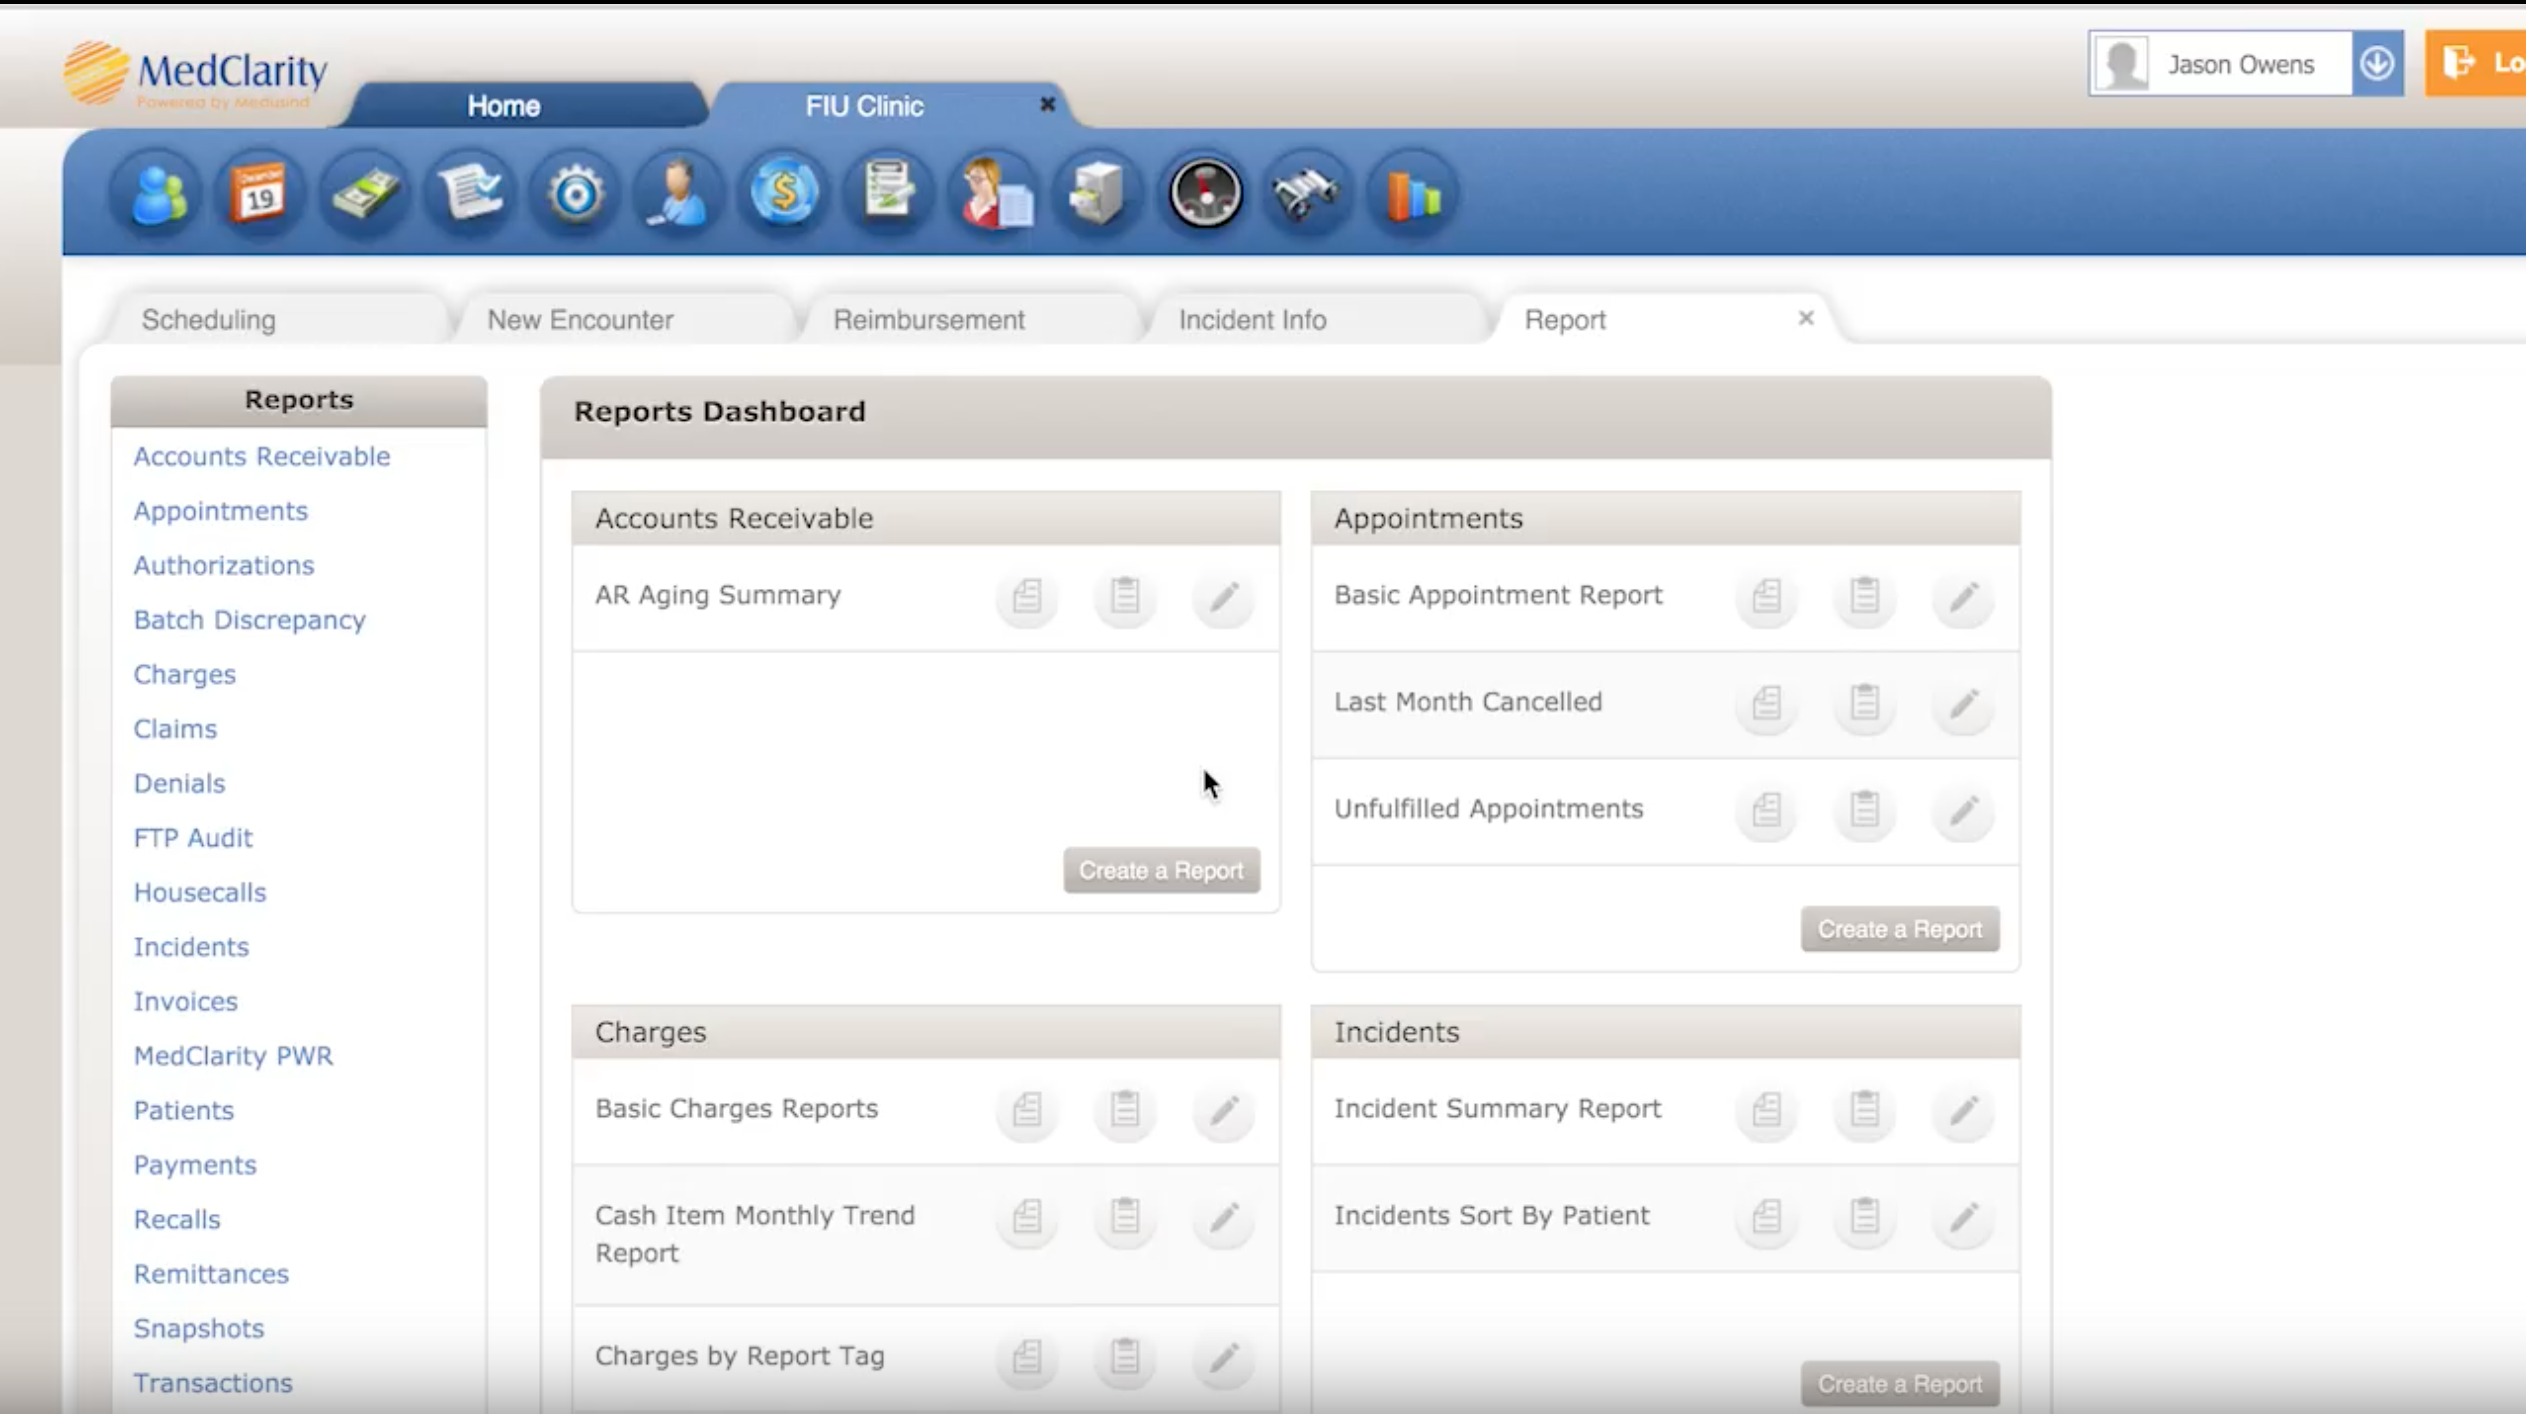Click the pencil edit icon for AR Aging Summary
The height and width of the screenshot is (1414, 2526).
(x=1224, y=597)
